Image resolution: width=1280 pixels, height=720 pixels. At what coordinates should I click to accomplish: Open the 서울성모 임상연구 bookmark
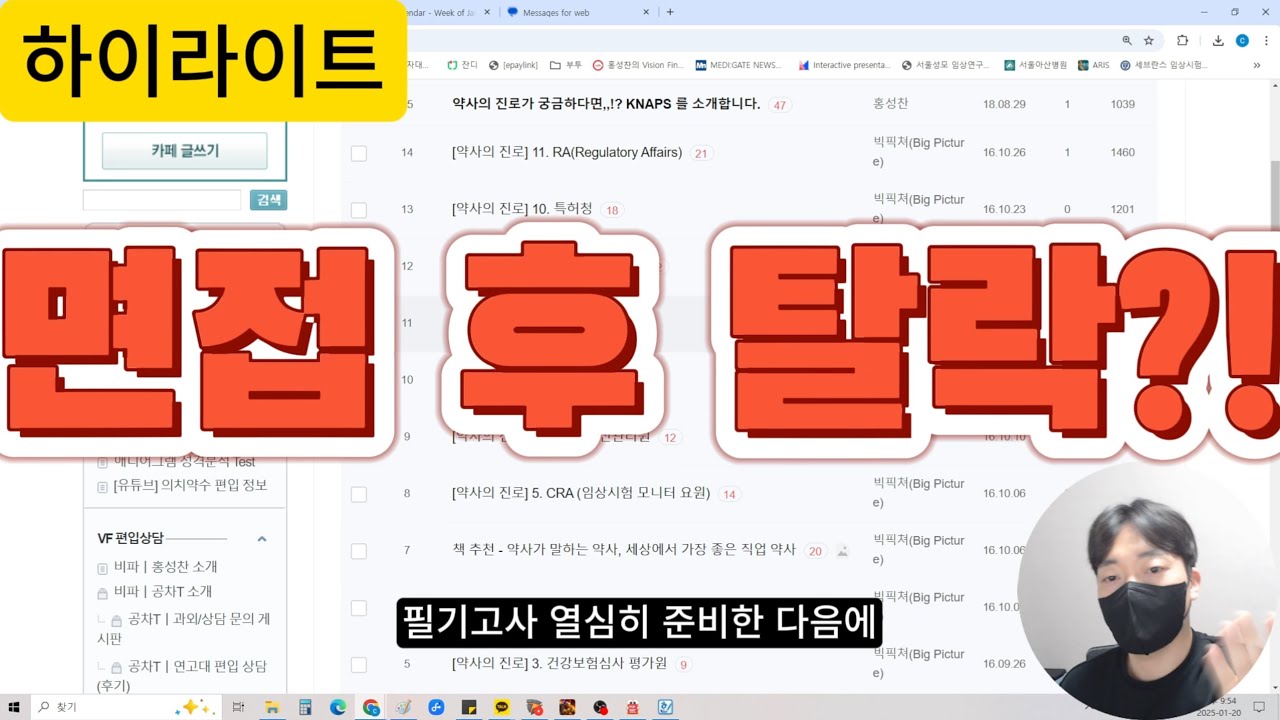(x=945, y=65)
